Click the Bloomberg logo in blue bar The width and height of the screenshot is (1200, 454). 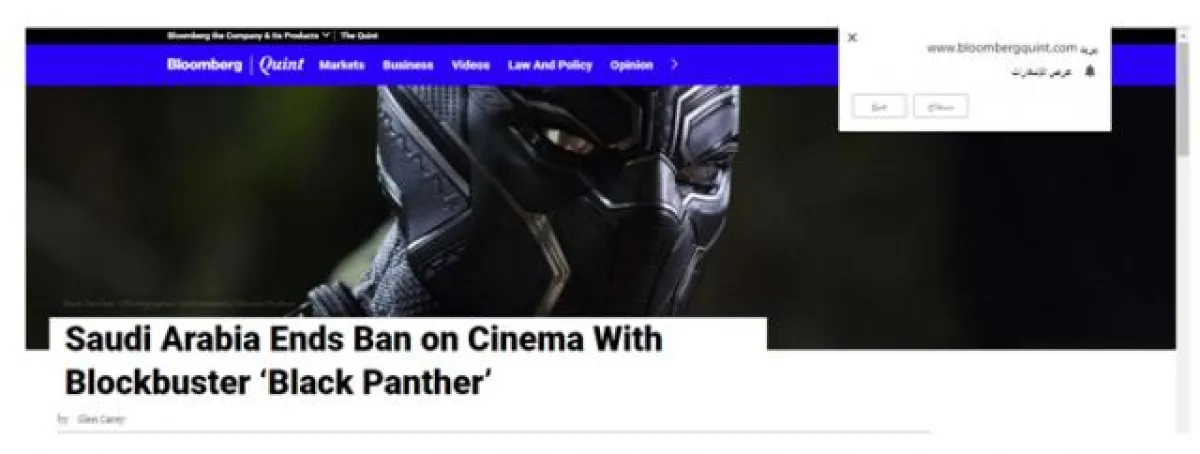click(x=204, y=65)
